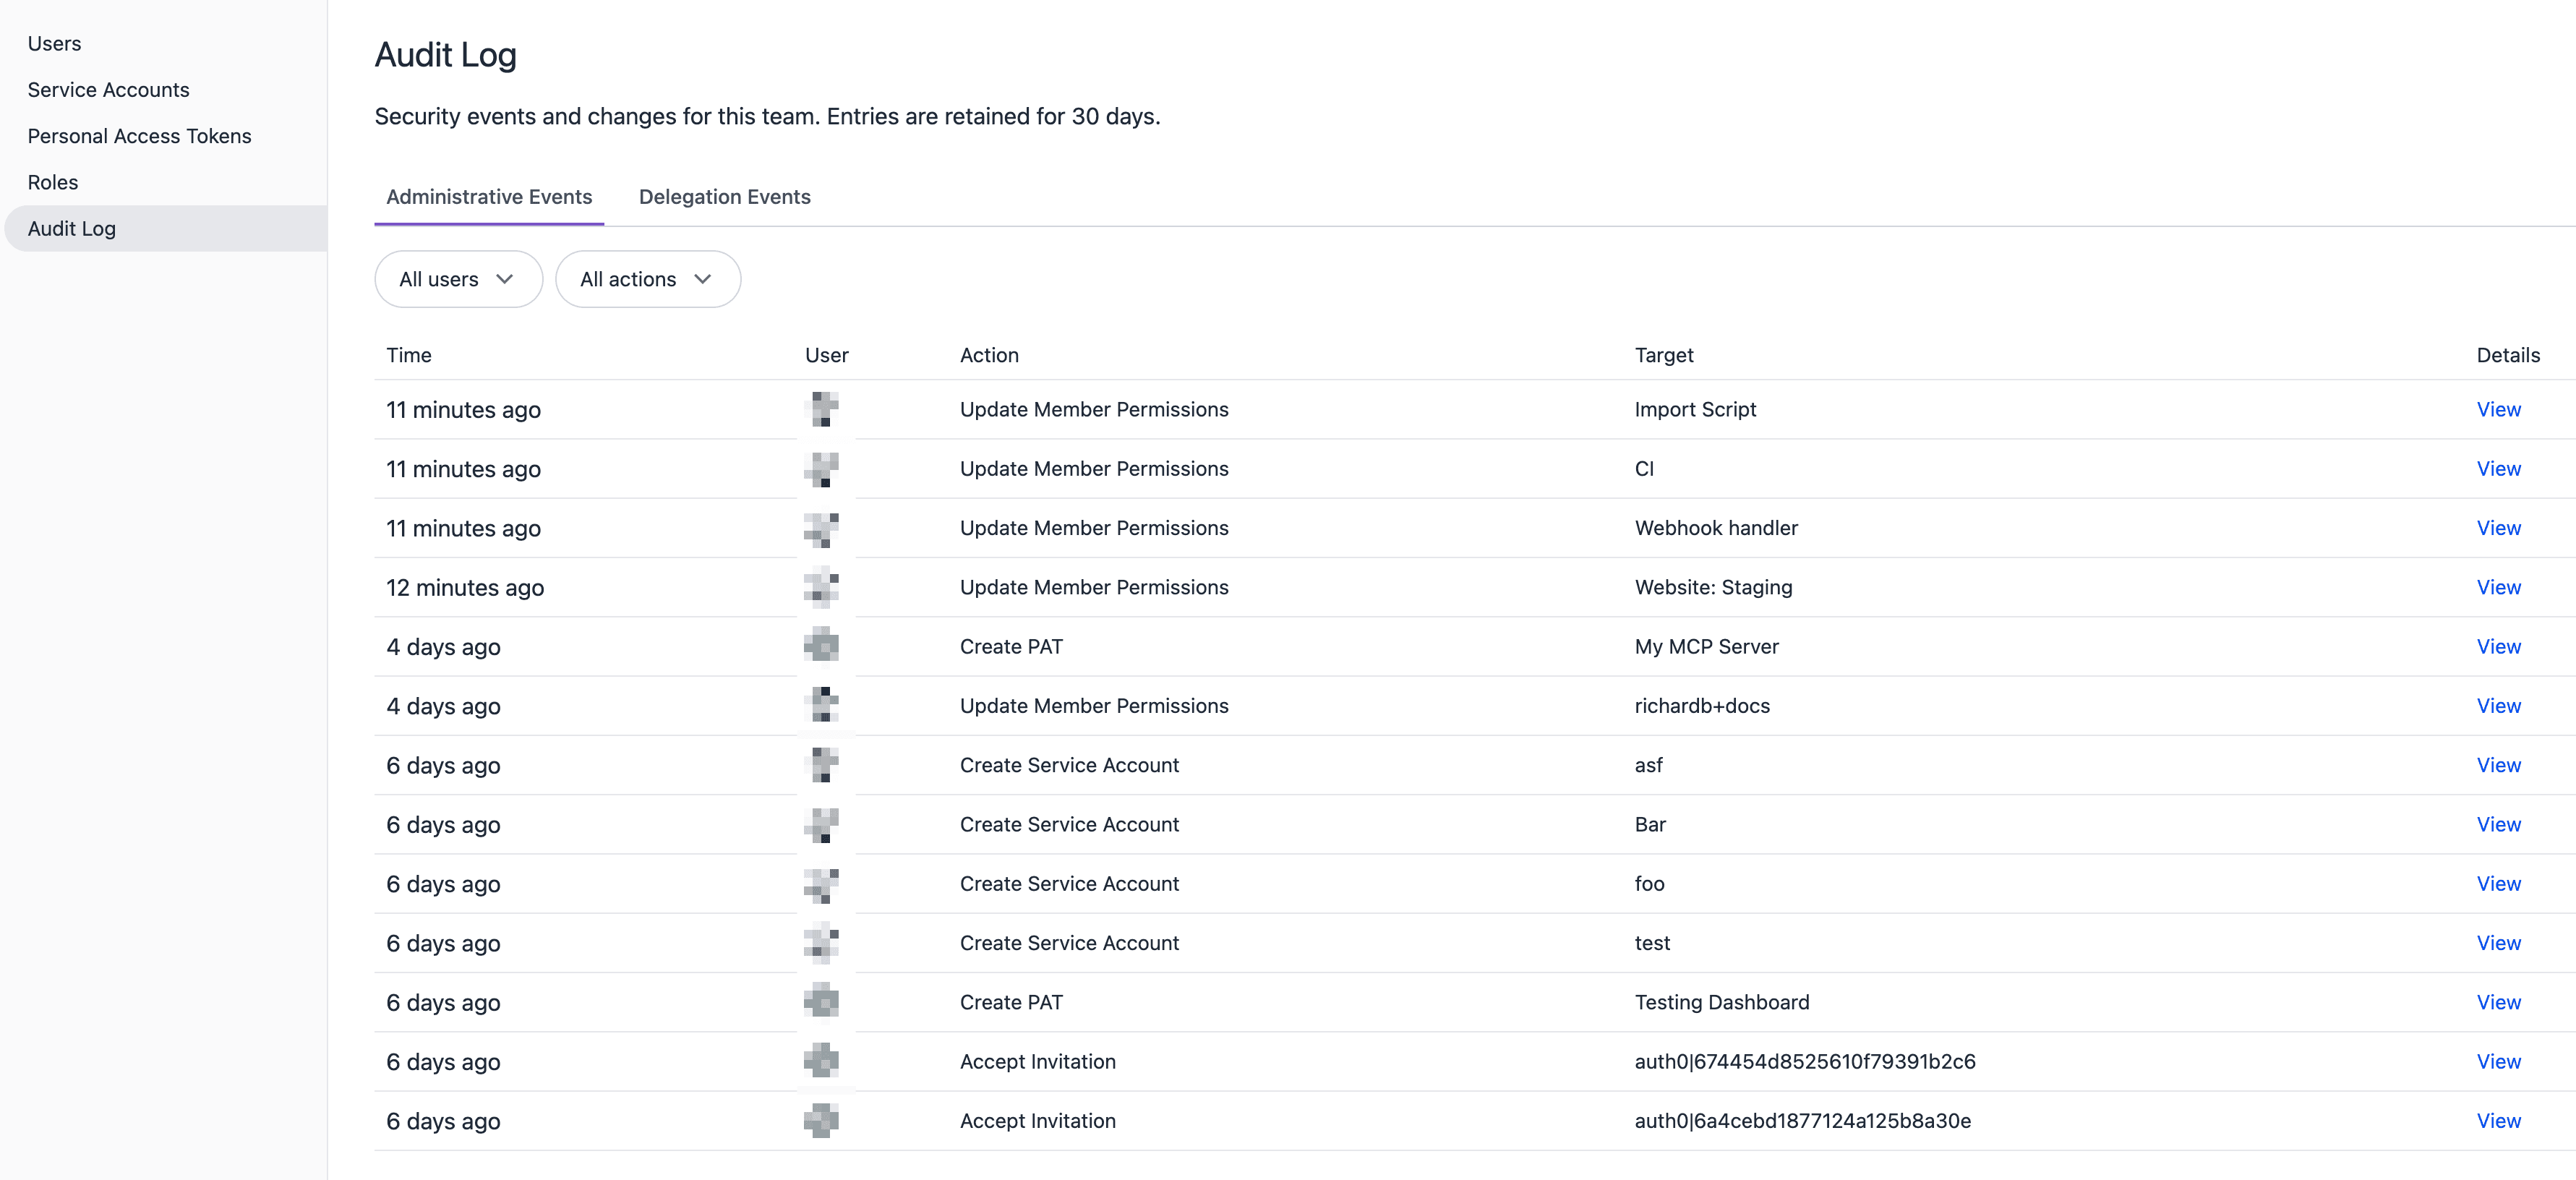Click user avatar in auth0|674454d8 row
2576x1180 pixels.
[822, 1061]
